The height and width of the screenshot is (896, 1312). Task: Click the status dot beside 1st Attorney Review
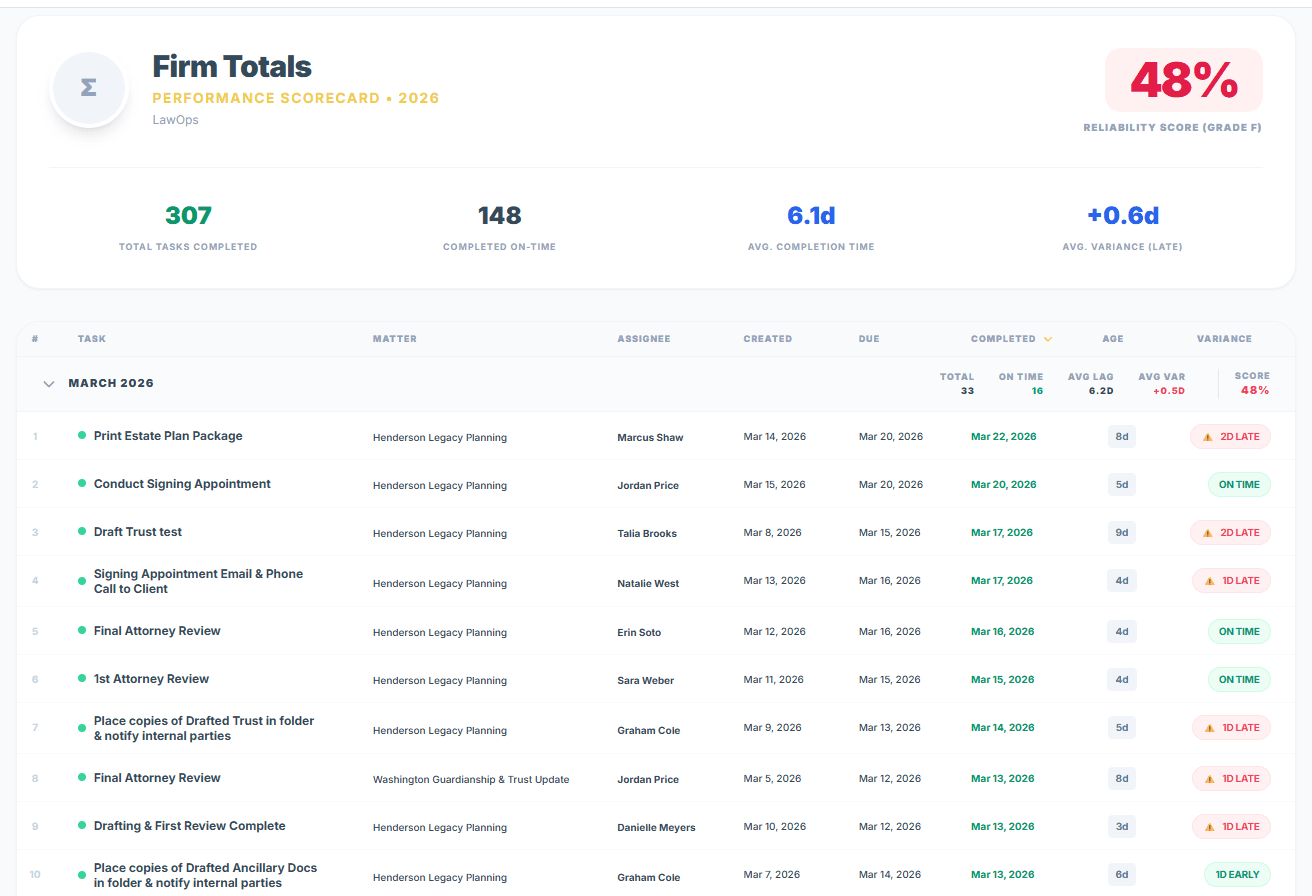click(x=82, y=679)
